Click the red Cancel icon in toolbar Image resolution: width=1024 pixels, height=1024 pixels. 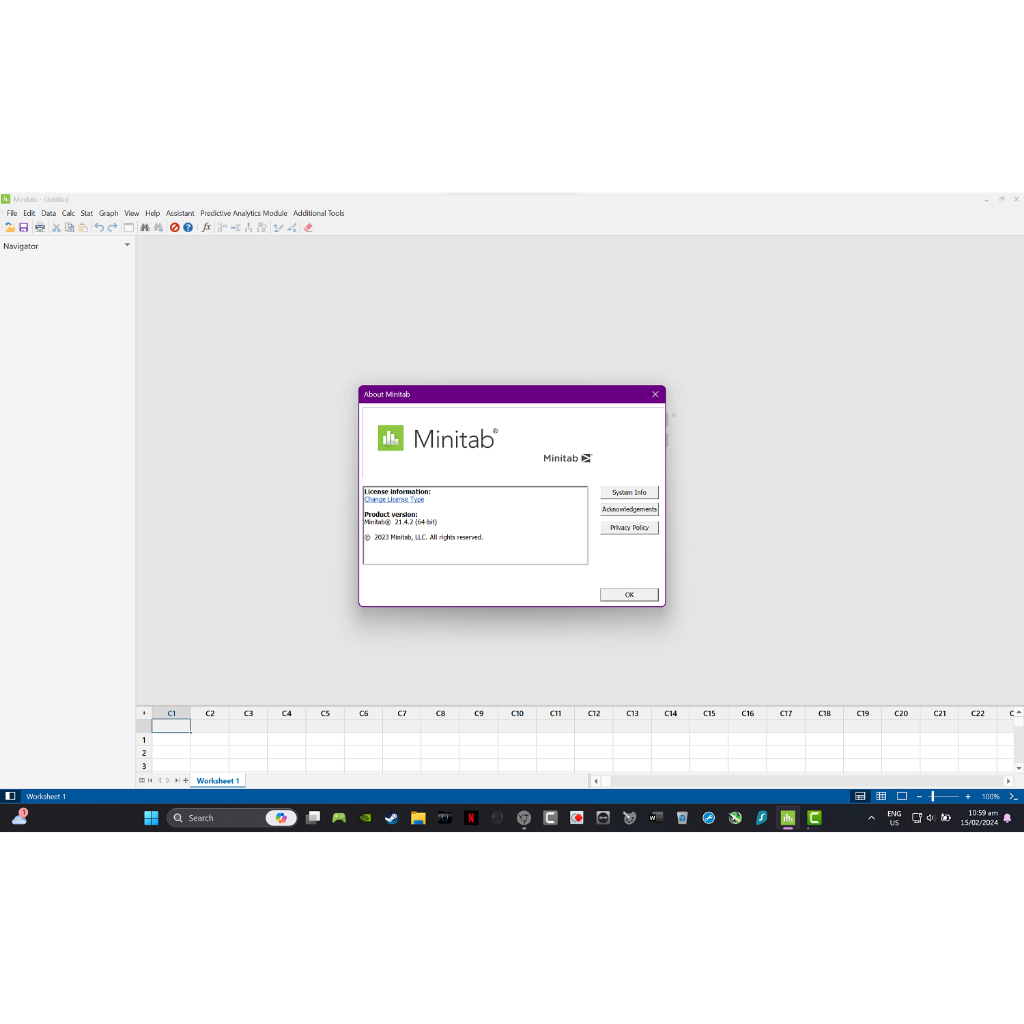tap(174, 228)
